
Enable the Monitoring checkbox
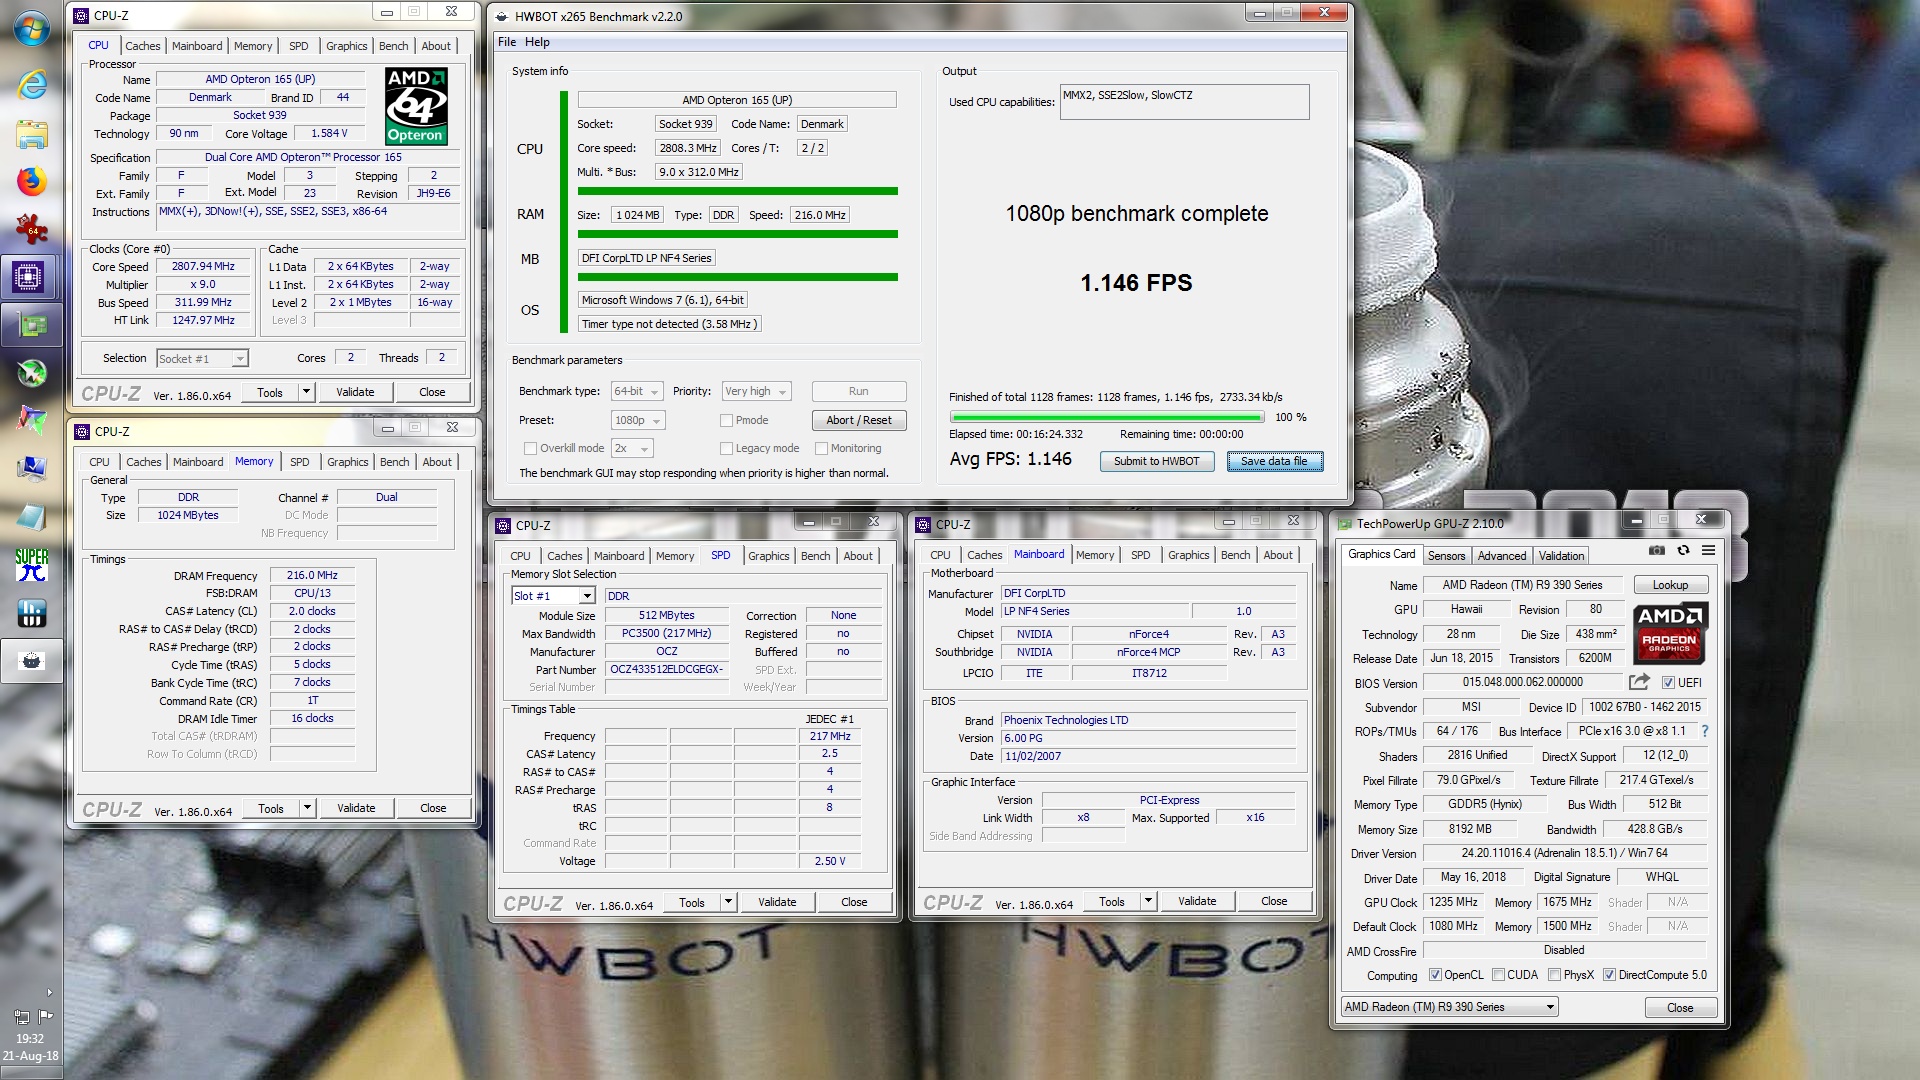822,448
